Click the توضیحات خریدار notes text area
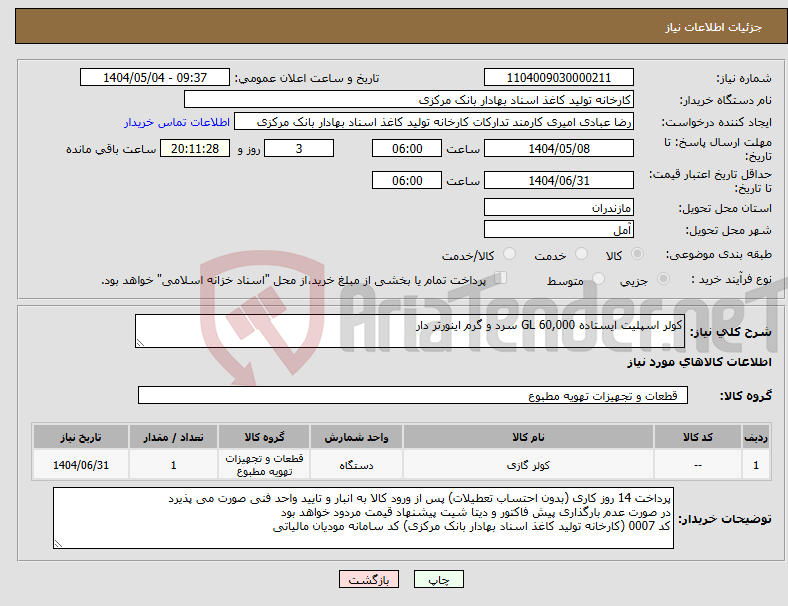The height and width of the screenshot is (606, 788). (x=363, y=518)
